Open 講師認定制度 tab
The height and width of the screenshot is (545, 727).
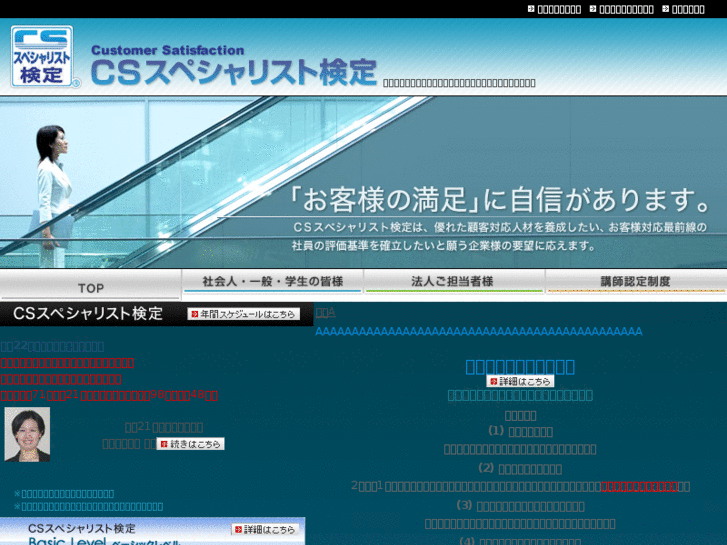pos(636,282)
